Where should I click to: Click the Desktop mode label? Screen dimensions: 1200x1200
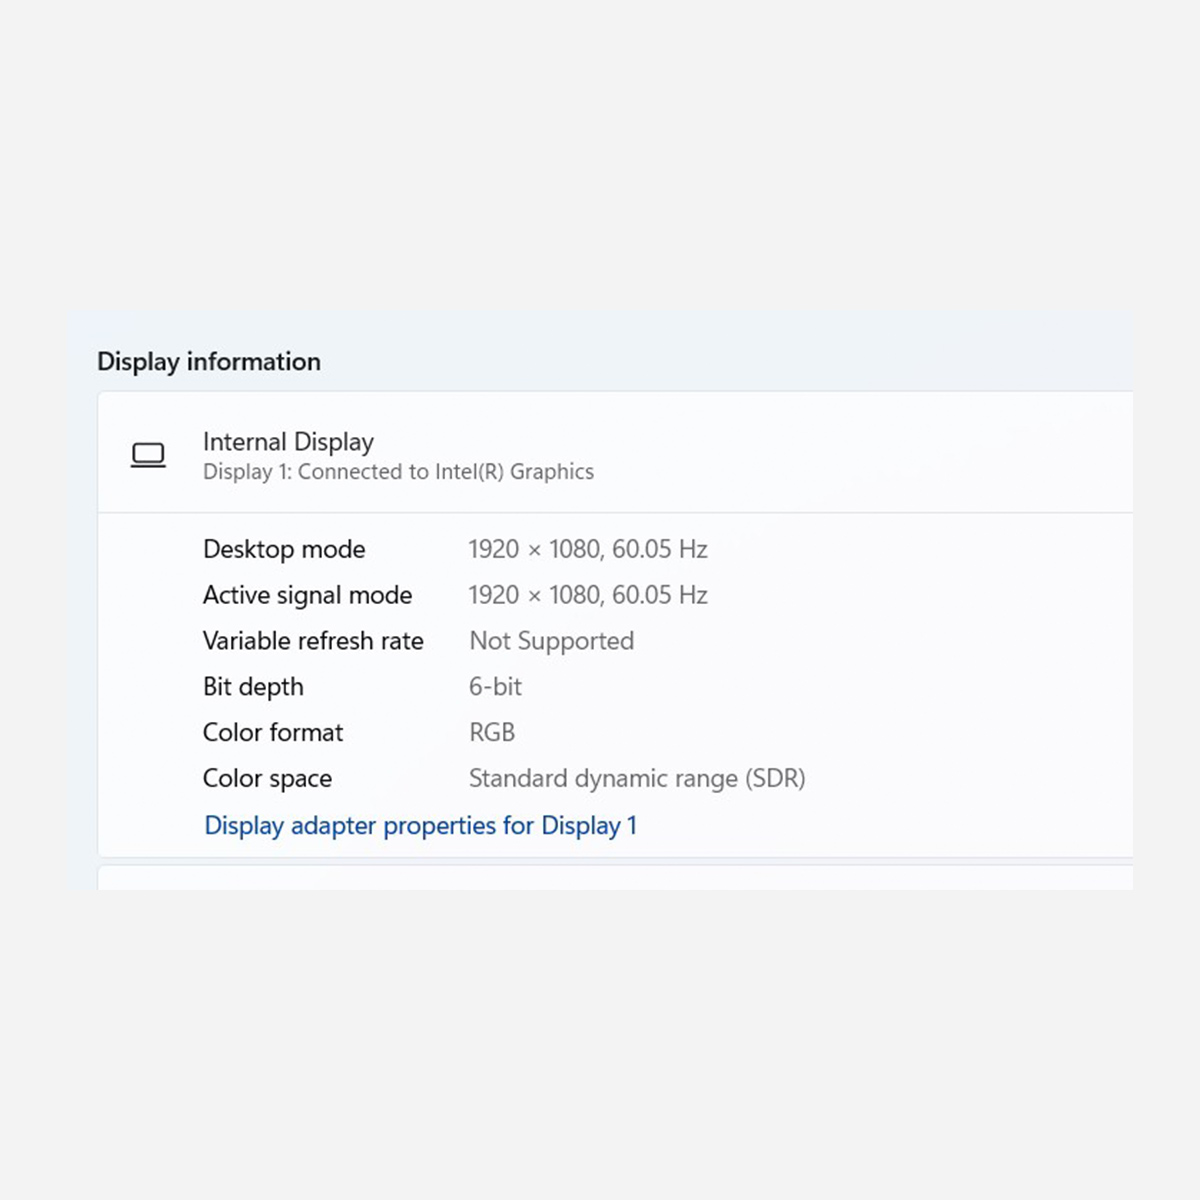click(284, 549)
